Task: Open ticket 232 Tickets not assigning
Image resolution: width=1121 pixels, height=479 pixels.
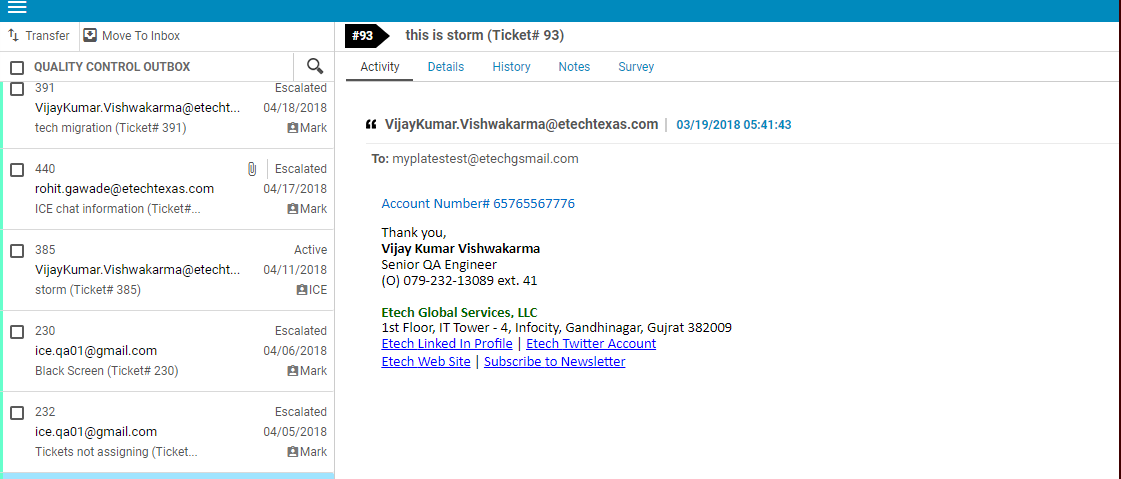Action: click(x=167, y=432)
